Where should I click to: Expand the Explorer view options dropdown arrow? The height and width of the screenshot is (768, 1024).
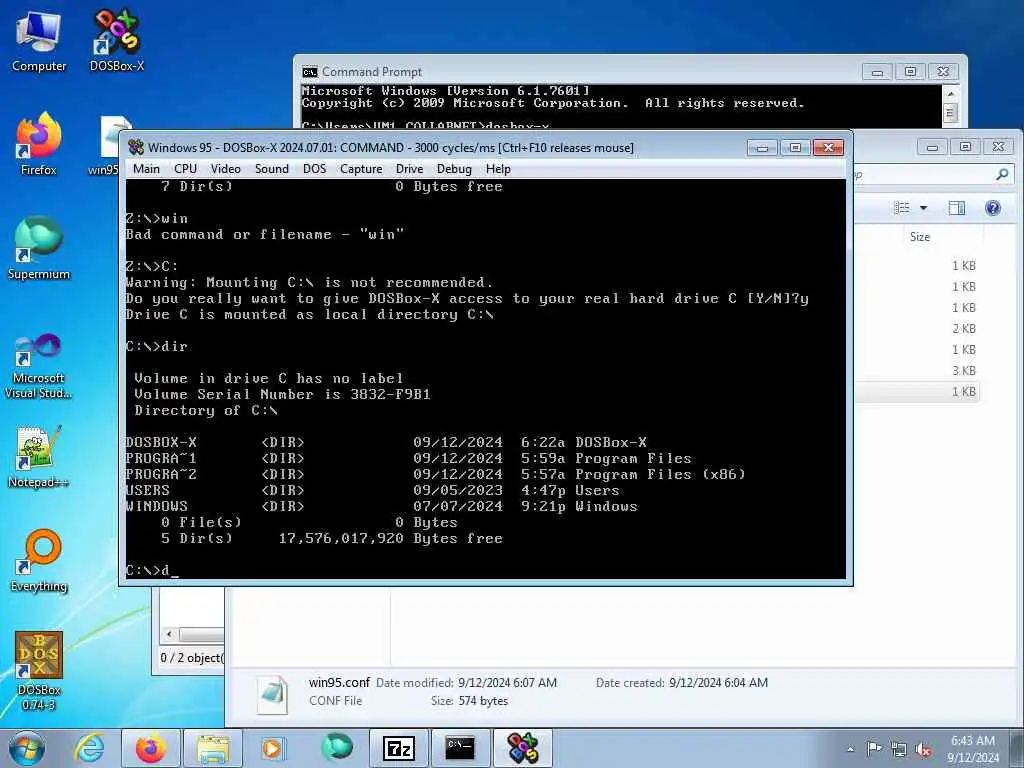point(923,208)
